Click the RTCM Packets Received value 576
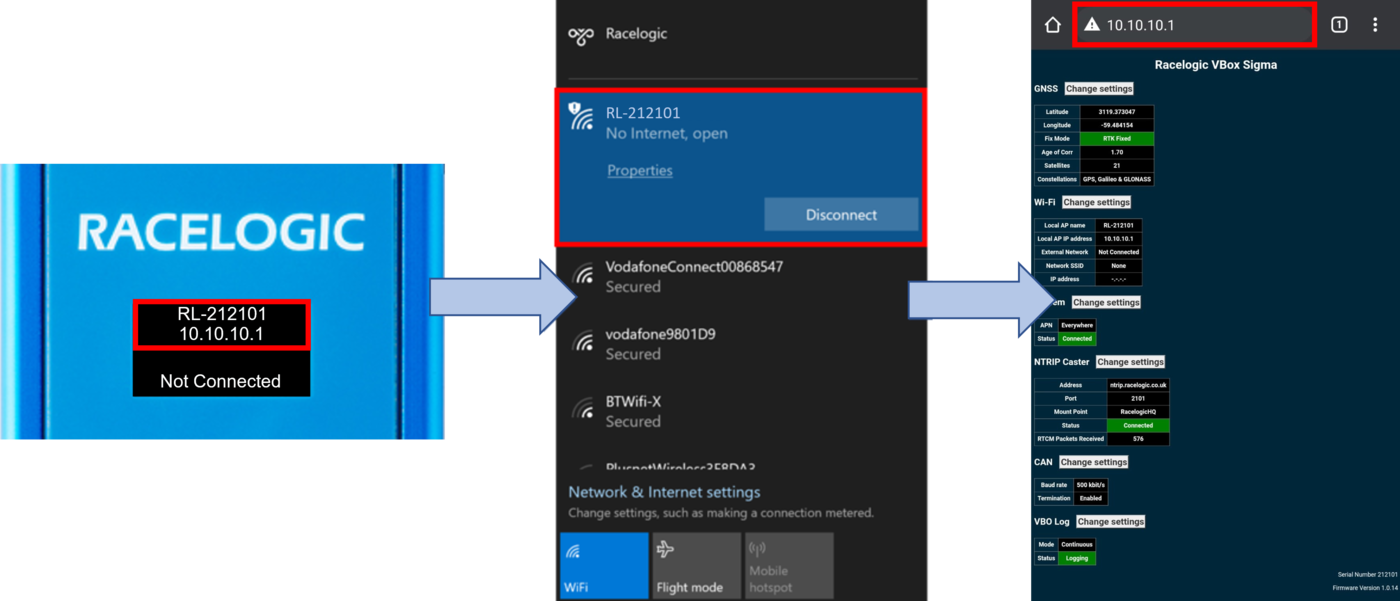 tap(1138, 439)
